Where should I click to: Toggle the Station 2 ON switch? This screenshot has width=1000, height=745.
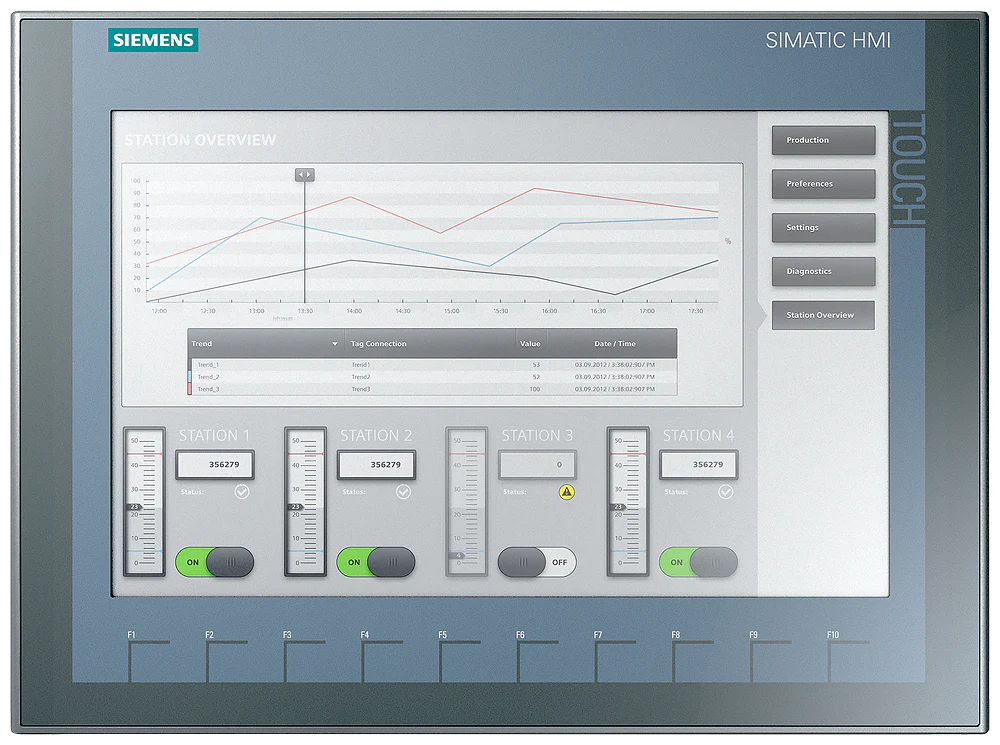tap(375, 563)
